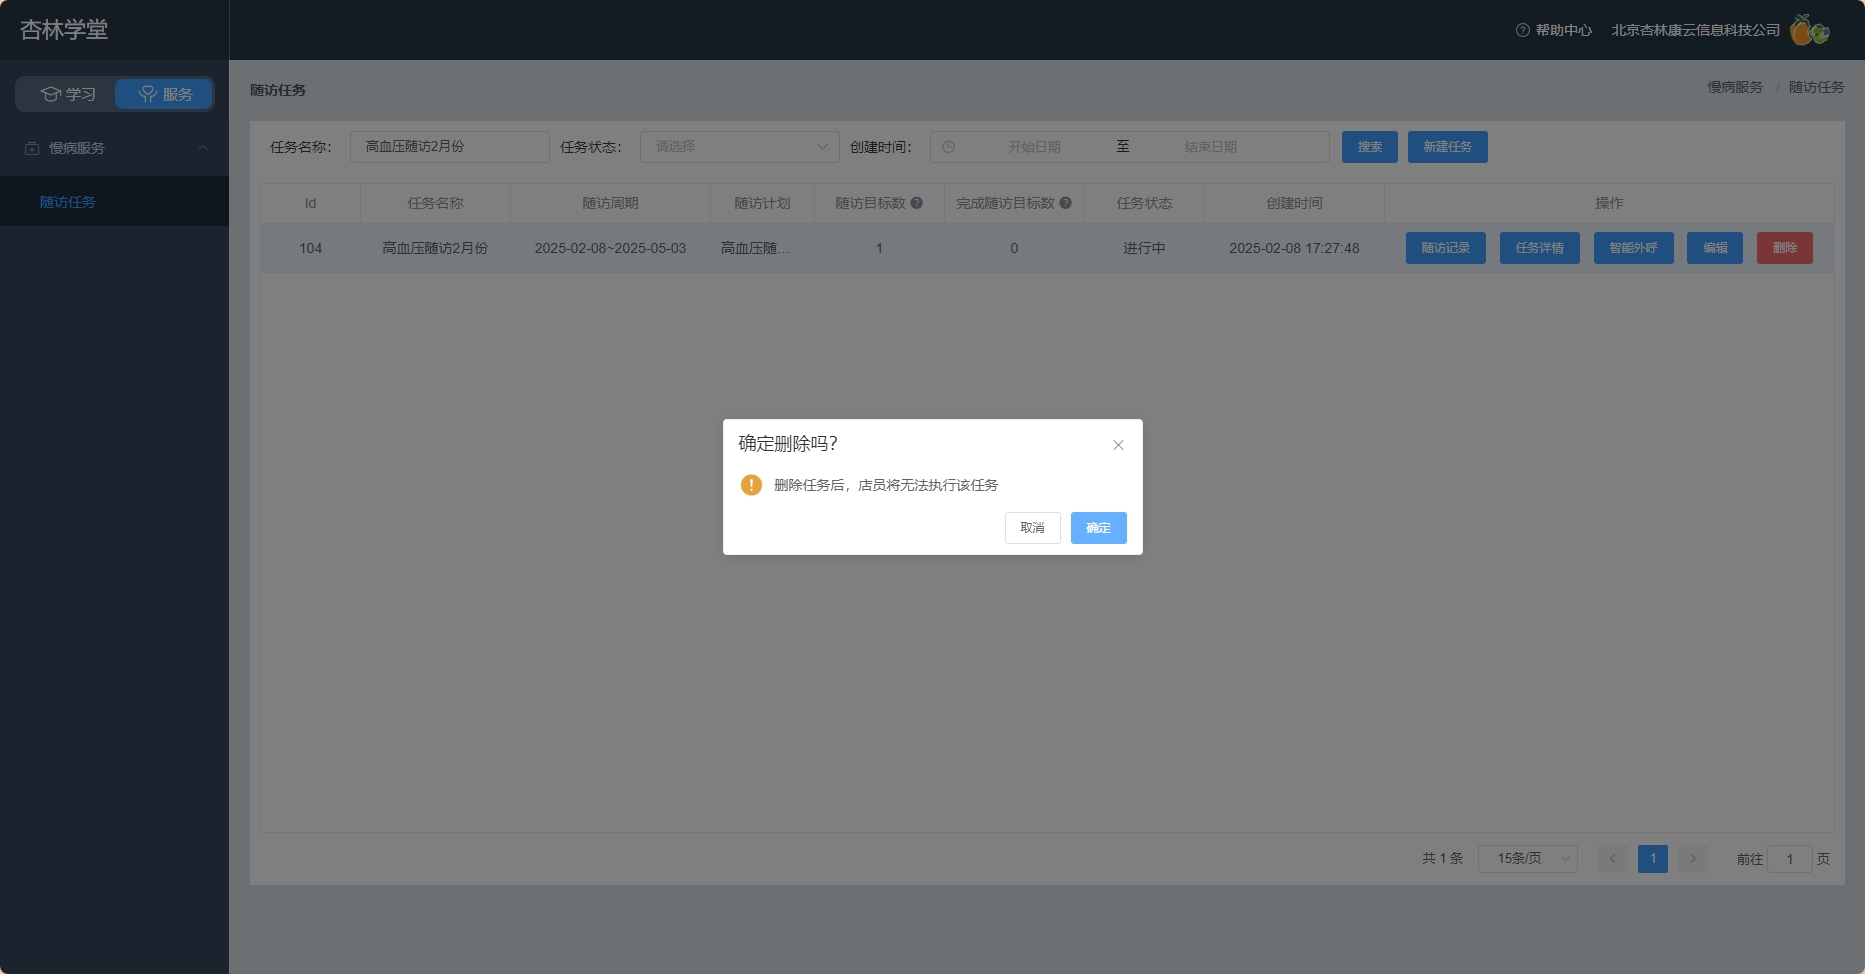Click the 随访周期 2025-02-08~2025-05-03 cell
Viewport: 1865px width, 974px height.
(x=610, y=248)
